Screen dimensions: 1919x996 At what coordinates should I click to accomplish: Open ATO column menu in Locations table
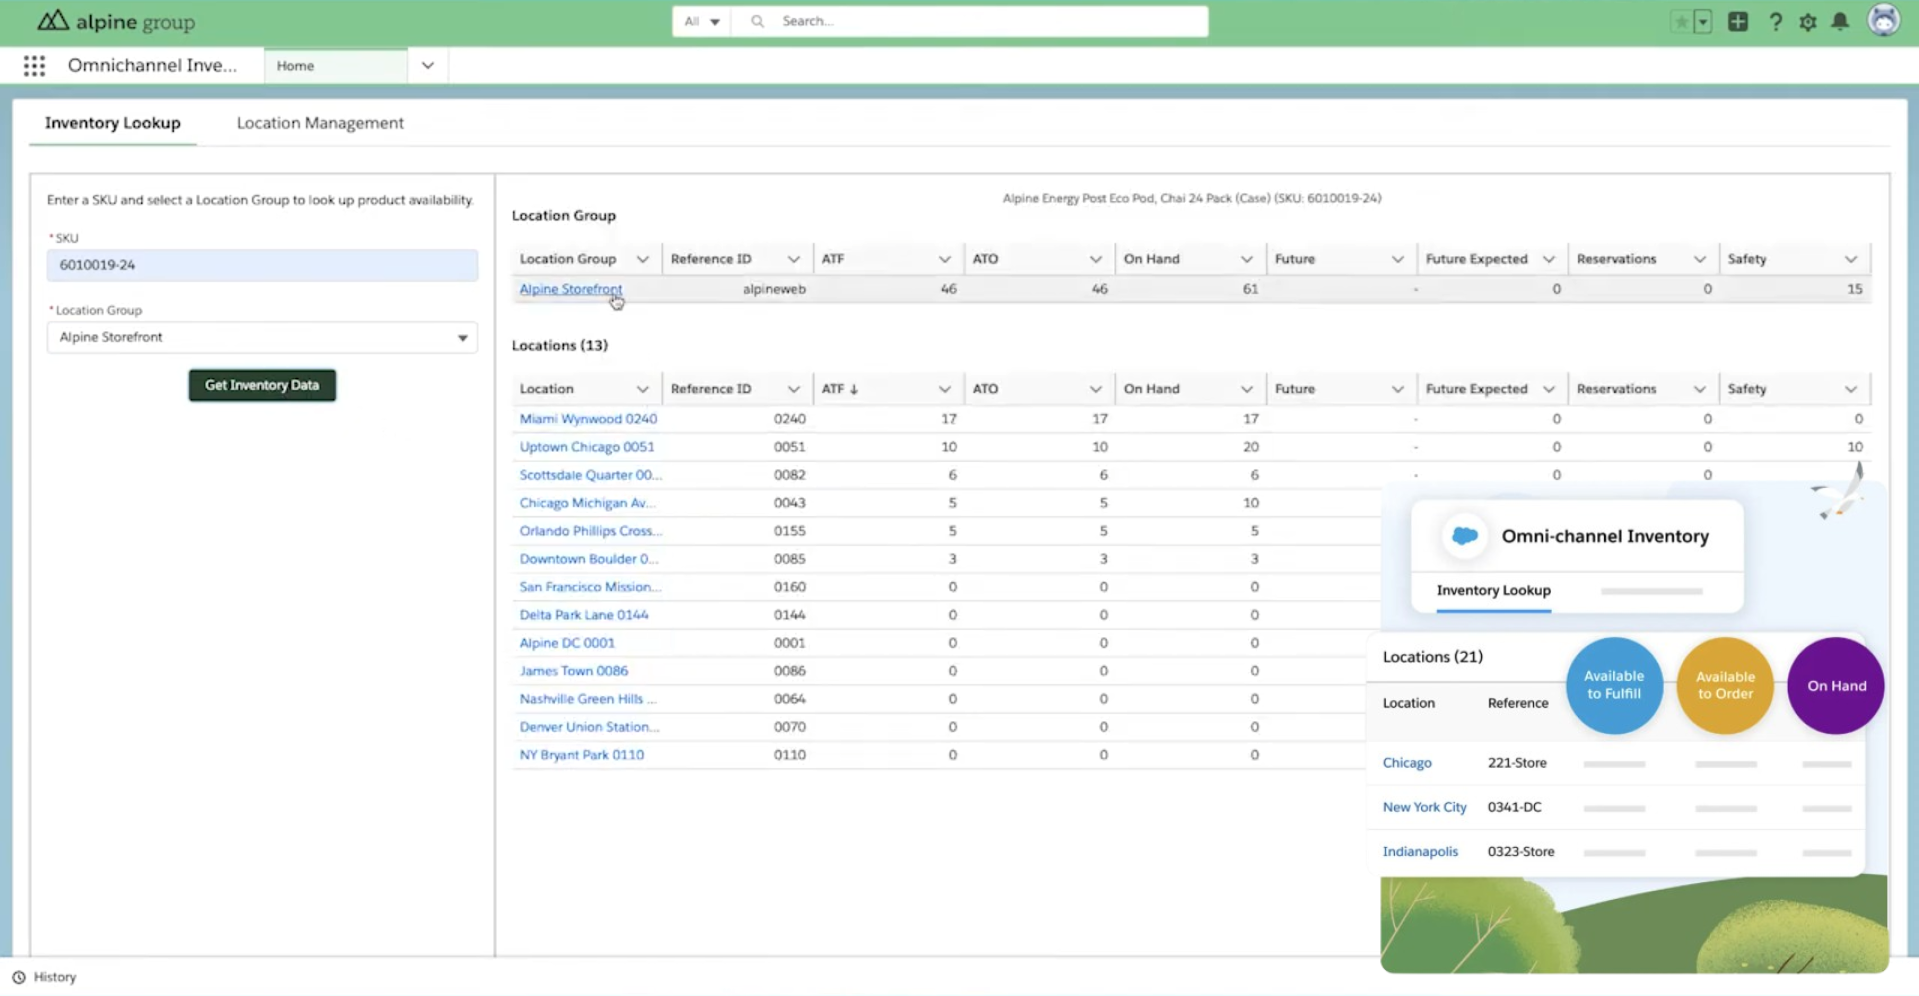1096,389
